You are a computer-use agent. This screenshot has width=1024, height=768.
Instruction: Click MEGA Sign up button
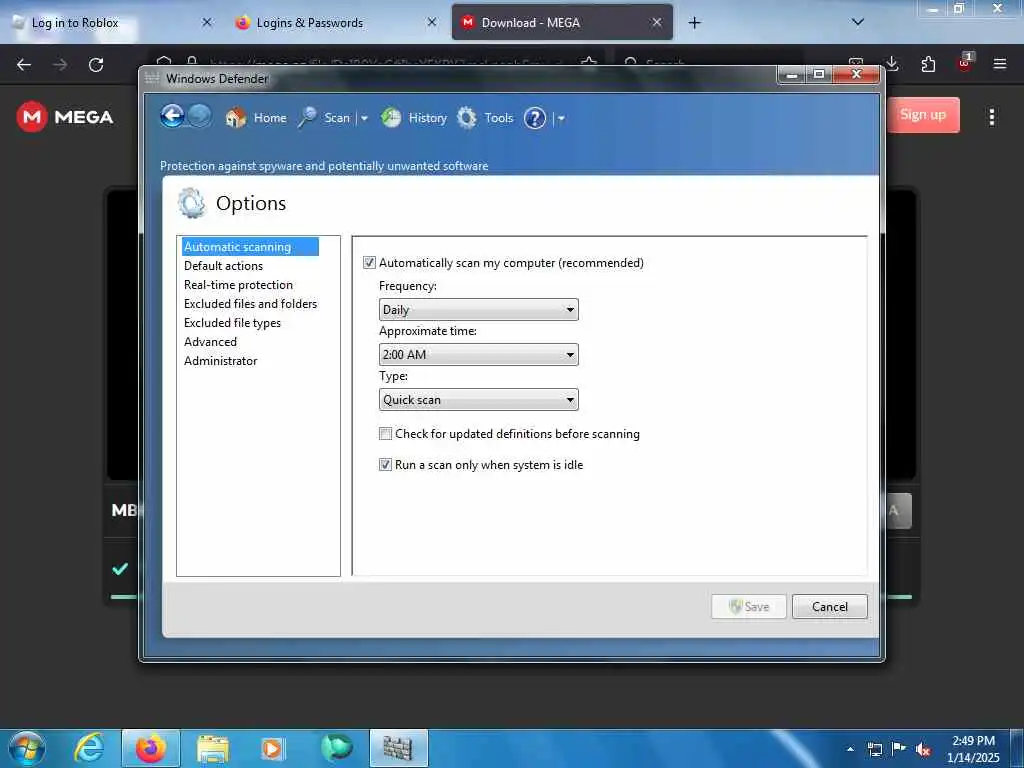[923, 115]
